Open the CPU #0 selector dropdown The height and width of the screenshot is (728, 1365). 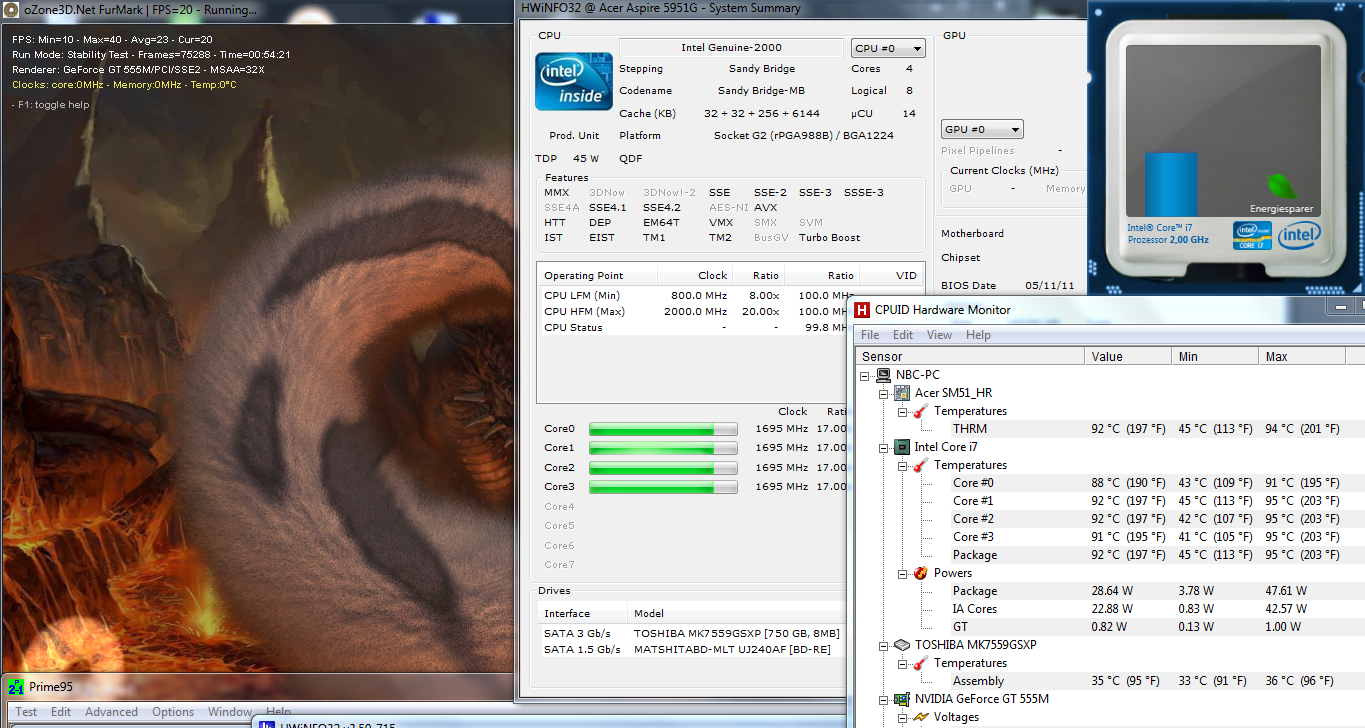(x=888, y=48)
